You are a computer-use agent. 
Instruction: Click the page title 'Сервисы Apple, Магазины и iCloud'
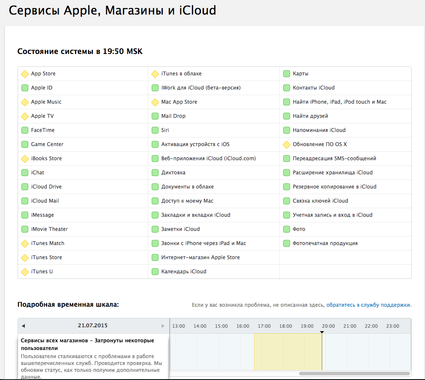(x=112, y=10)
